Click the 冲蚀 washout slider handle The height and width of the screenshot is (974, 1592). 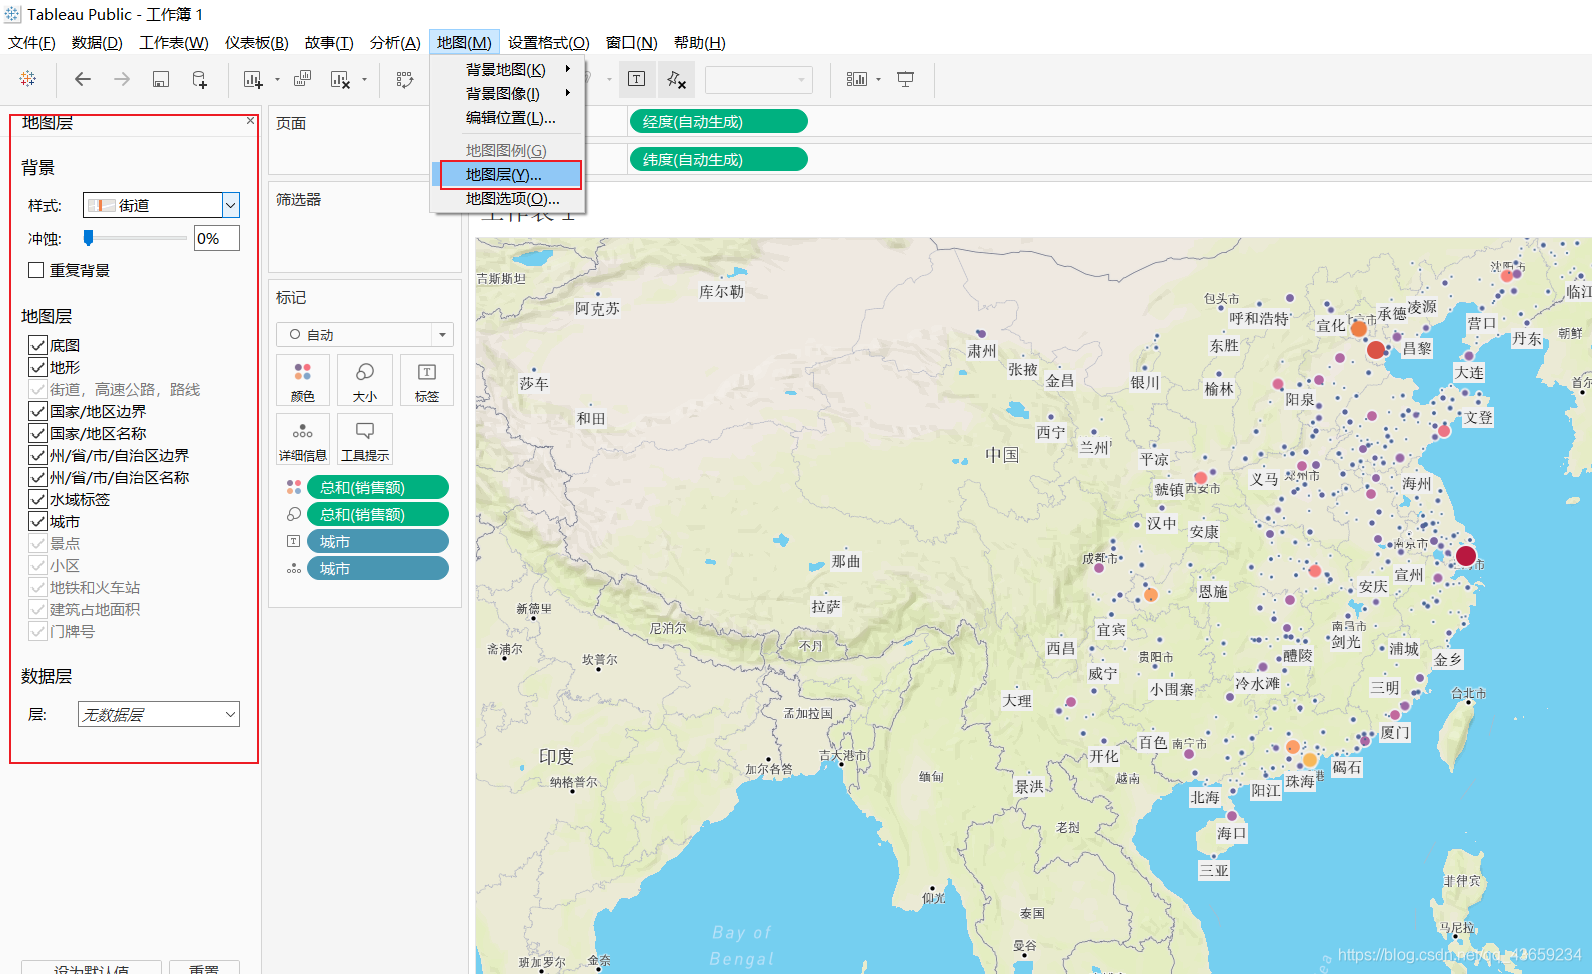point(88,237)
